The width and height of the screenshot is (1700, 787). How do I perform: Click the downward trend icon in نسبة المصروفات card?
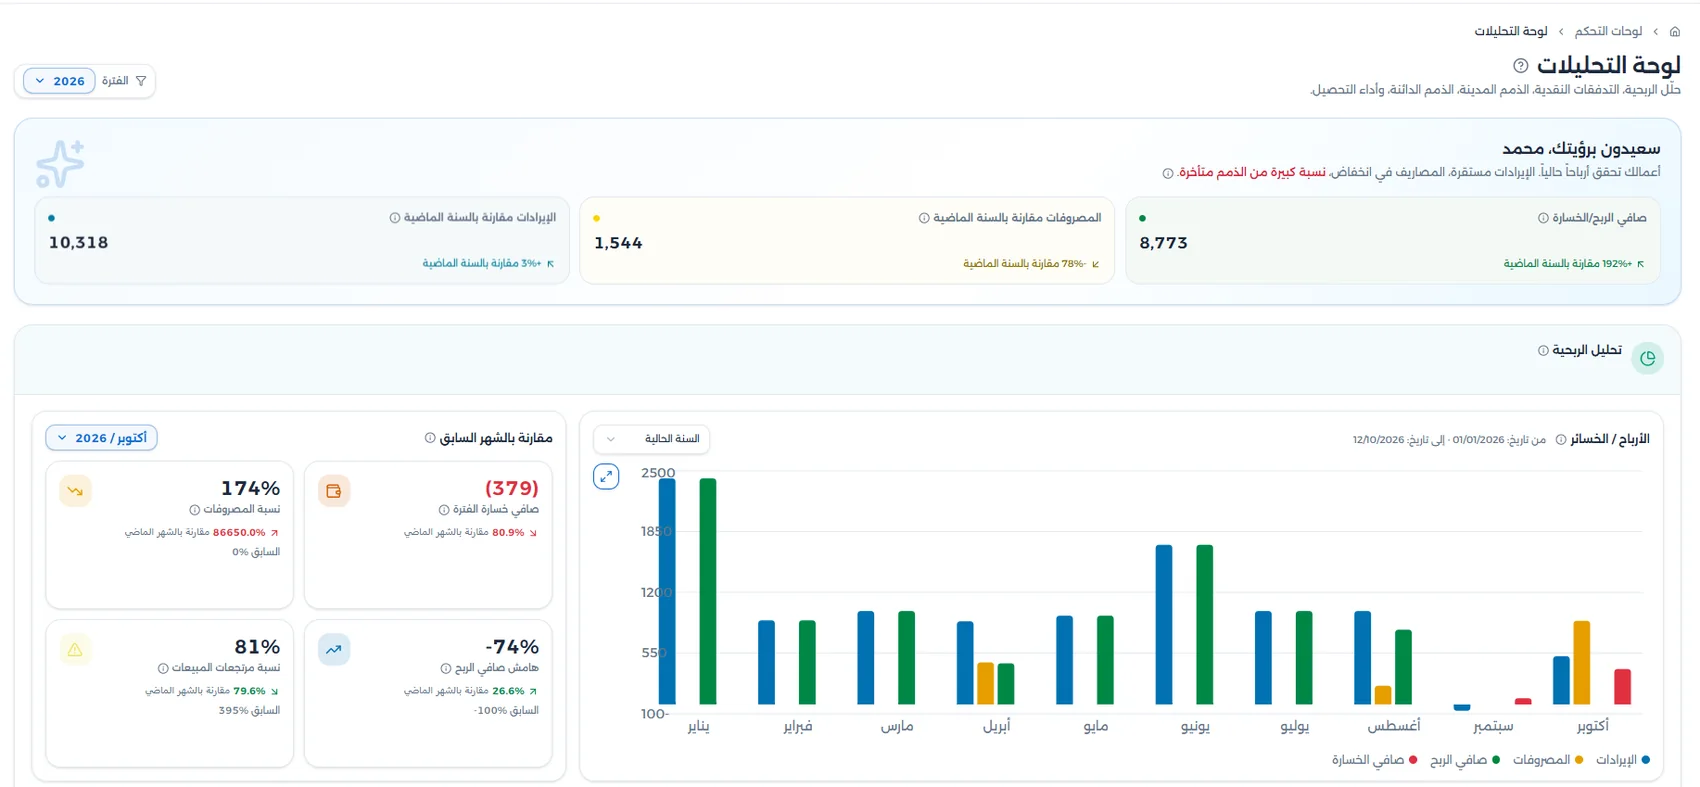pyautogui.click(x=75, y=491)
